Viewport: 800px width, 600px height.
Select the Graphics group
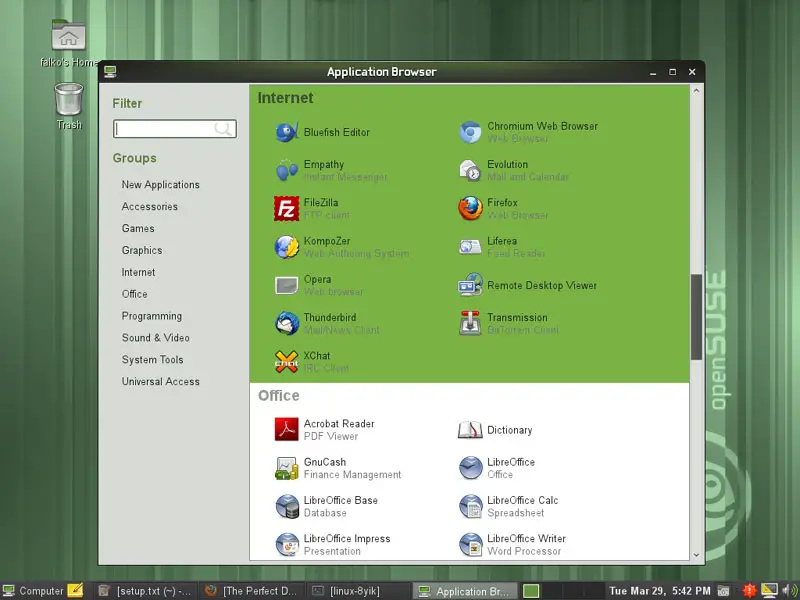tap(142, 251)
